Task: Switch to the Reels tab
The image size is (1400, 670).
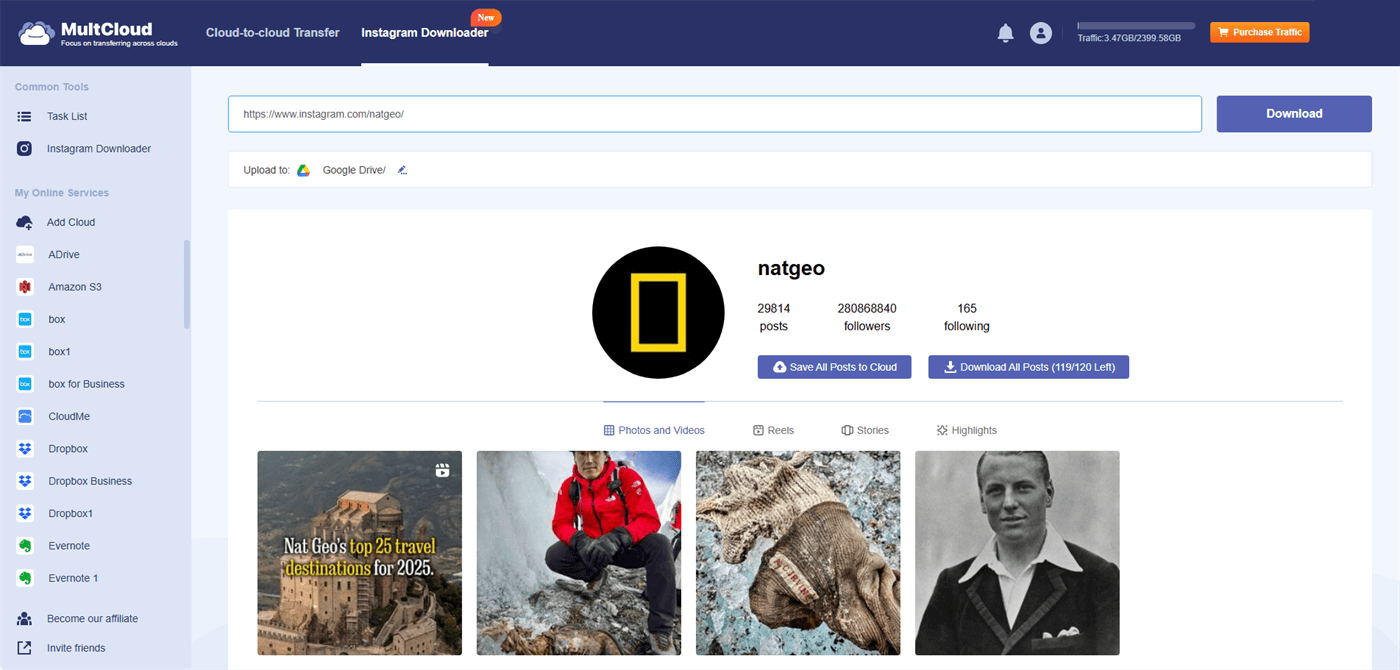Action: tap(773, 430)
